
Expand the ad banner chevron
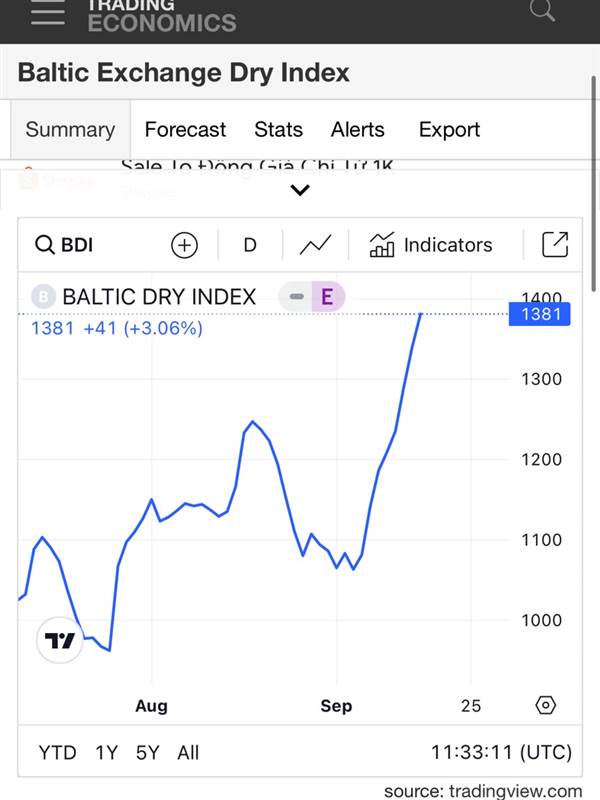click(x=300, y=190)
